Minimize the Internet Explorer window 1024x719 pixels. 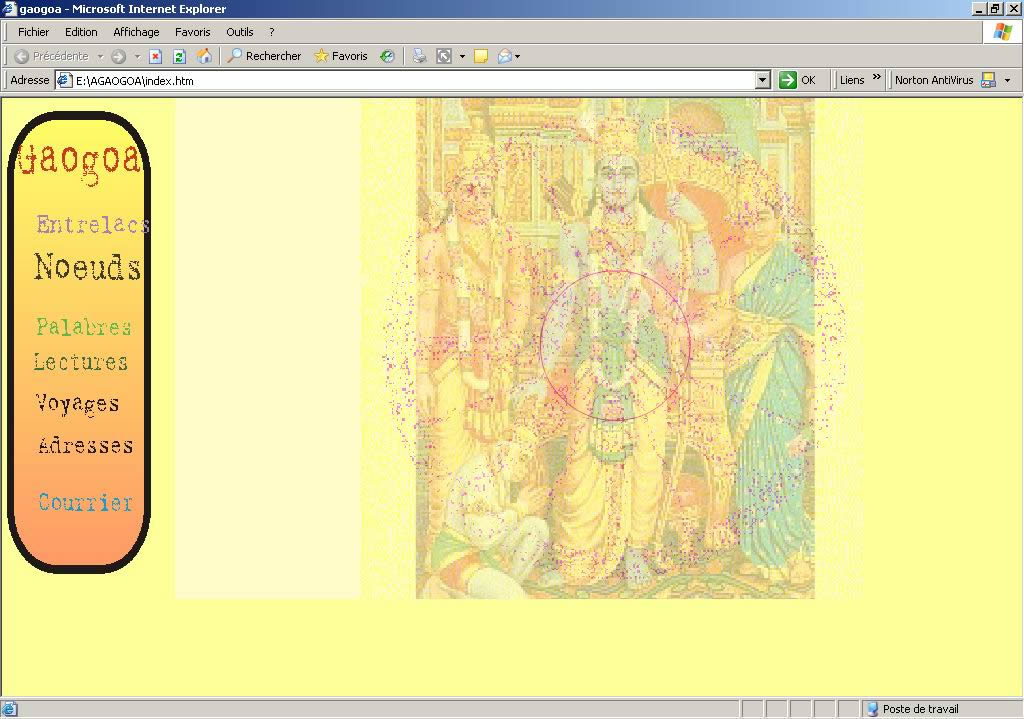[979, 8]
